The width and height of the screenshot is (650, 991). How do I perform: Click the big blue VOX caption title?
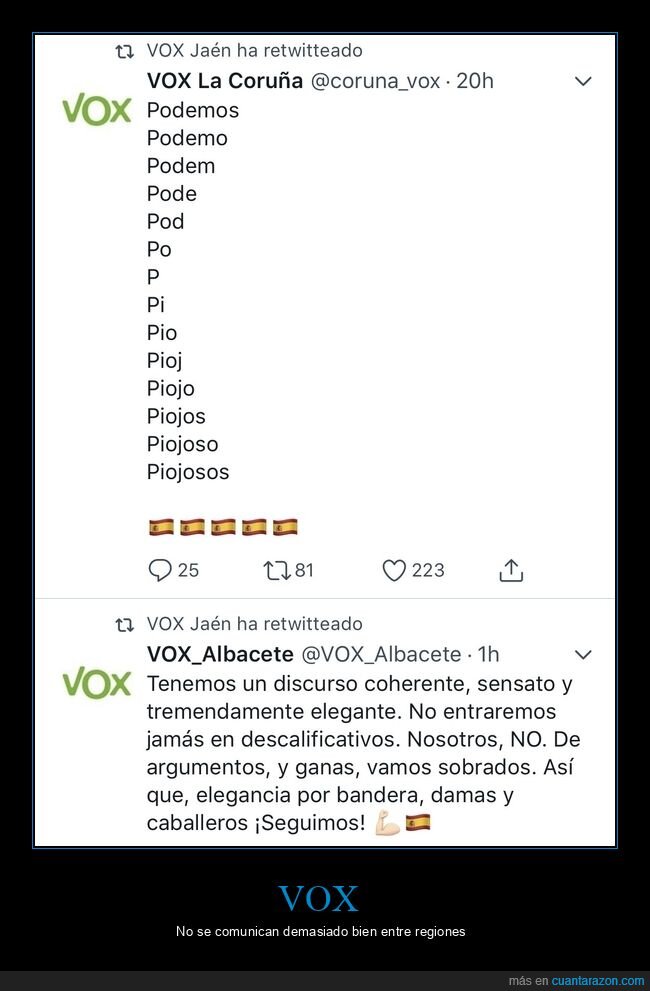(318, 898)
